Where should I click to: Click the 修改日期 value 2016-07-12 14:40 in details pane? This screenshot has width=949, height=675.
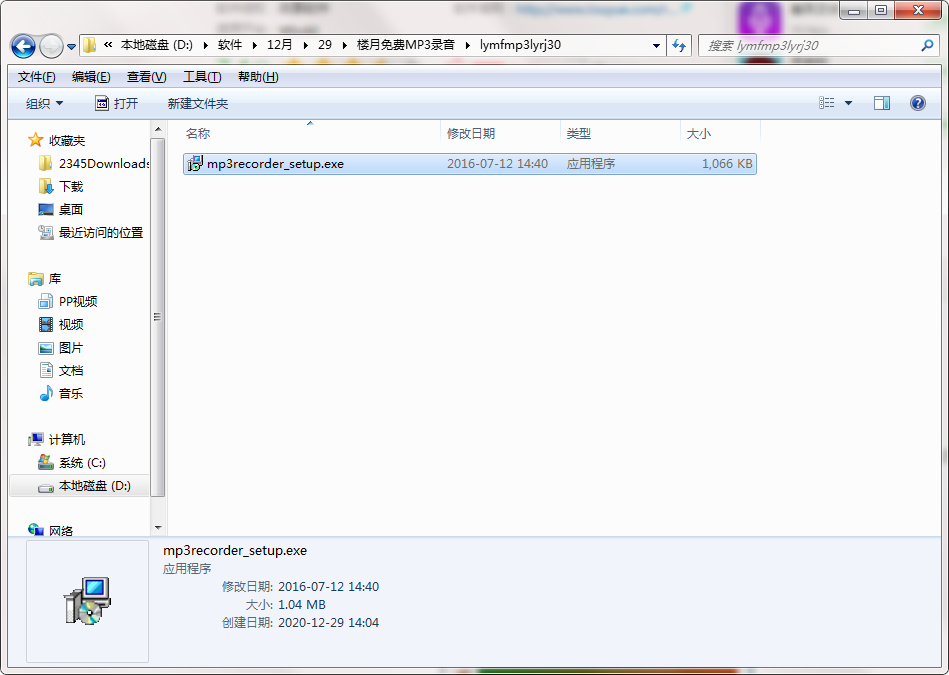pos(329,587)
